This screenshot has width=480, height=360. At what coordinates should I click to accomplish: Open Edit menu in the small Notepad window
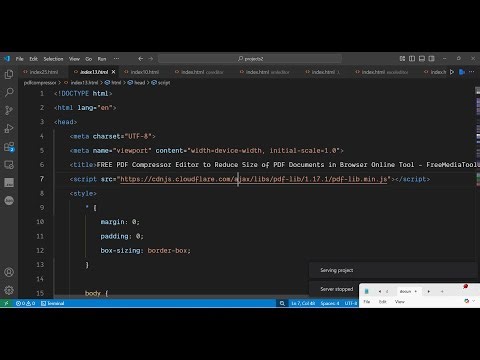coord(383,302)
